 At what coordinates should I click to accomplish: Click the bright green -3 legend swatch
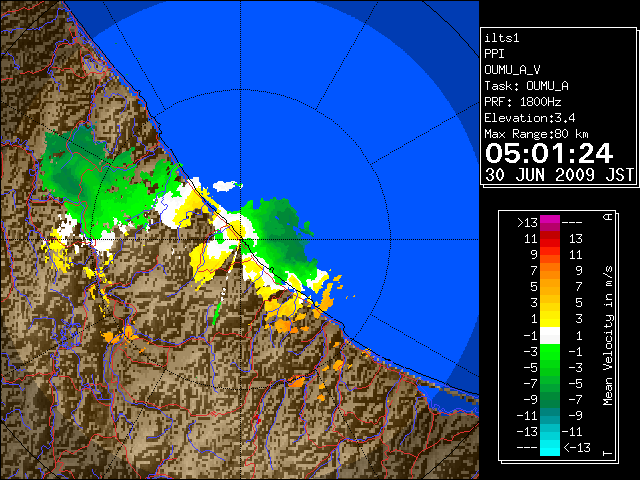coord(550,352)
